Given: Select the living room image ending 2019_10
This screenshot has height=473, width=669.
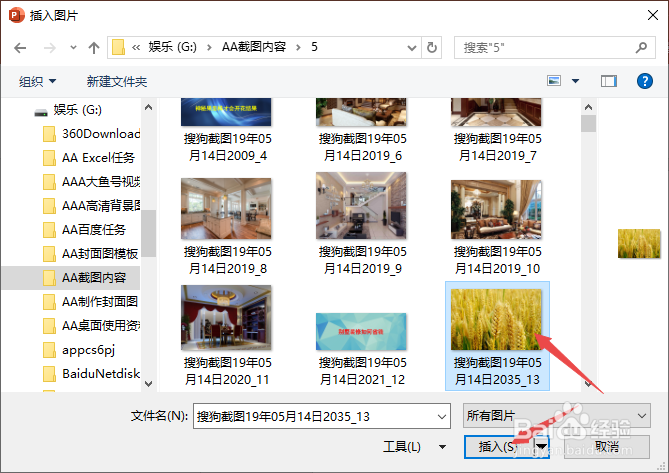Looking at the screenshot, I should tap(497, 227).
